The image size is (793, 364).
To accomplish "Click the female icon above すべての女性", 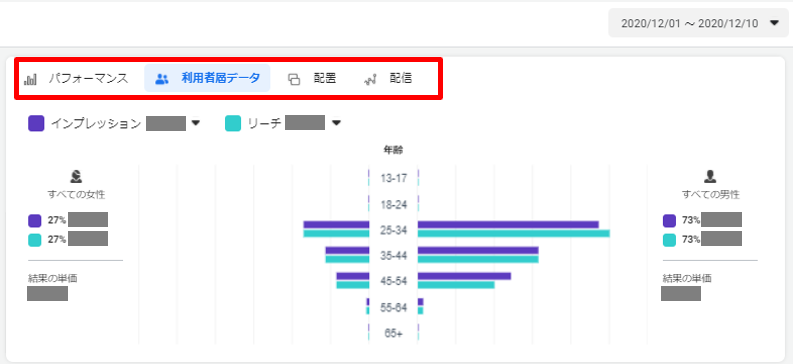I will click(76, 176).
